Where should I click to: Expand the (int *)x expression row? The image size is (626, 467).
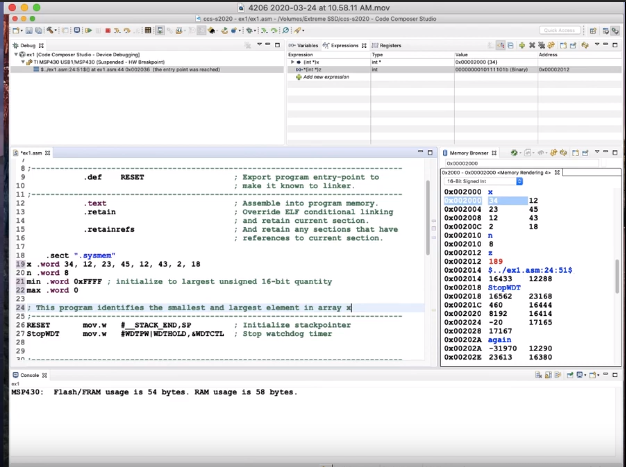(292, 62)
